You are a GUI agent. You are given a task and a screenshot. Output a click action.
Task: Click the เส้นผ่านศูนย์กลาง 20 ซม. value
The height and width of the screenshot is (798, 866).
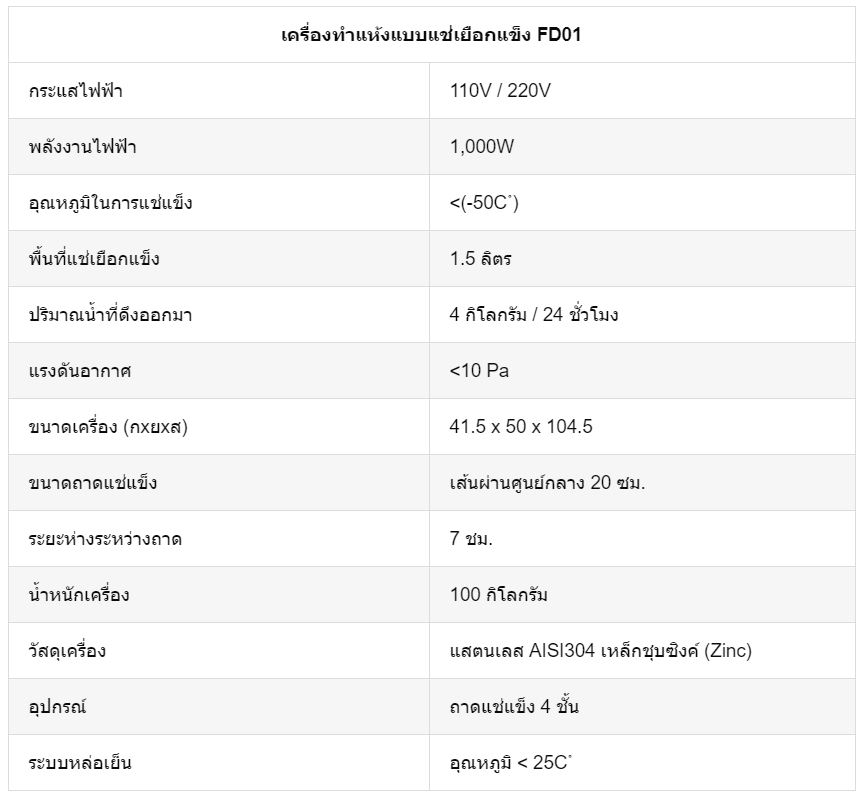click(x=547, y=483)
